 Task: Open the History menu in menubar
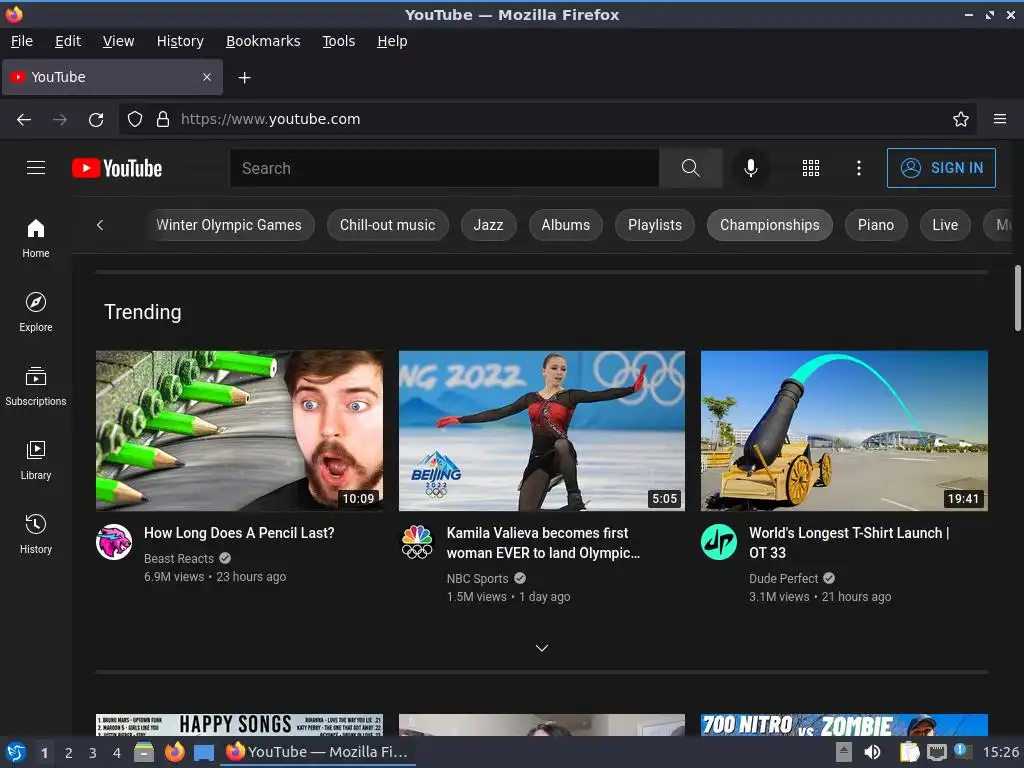(x=180, y=41)
